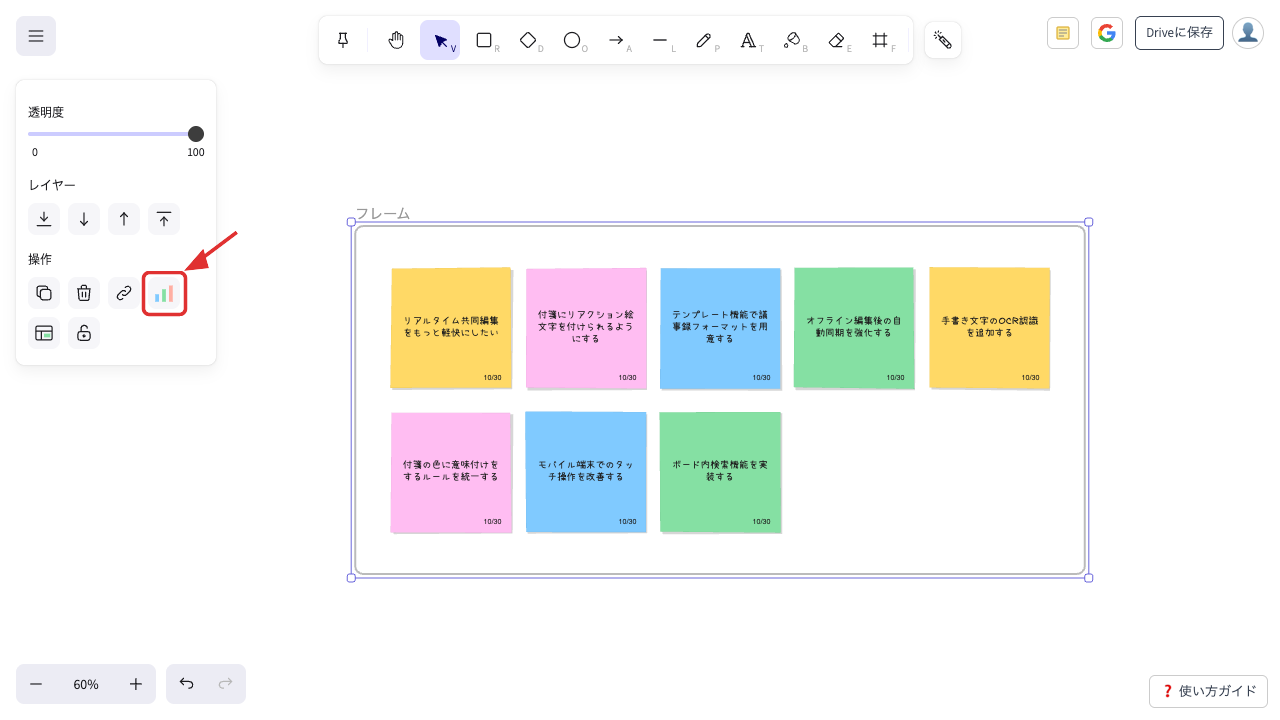Pick the Paint bucket tool

[x=792, y=40]
